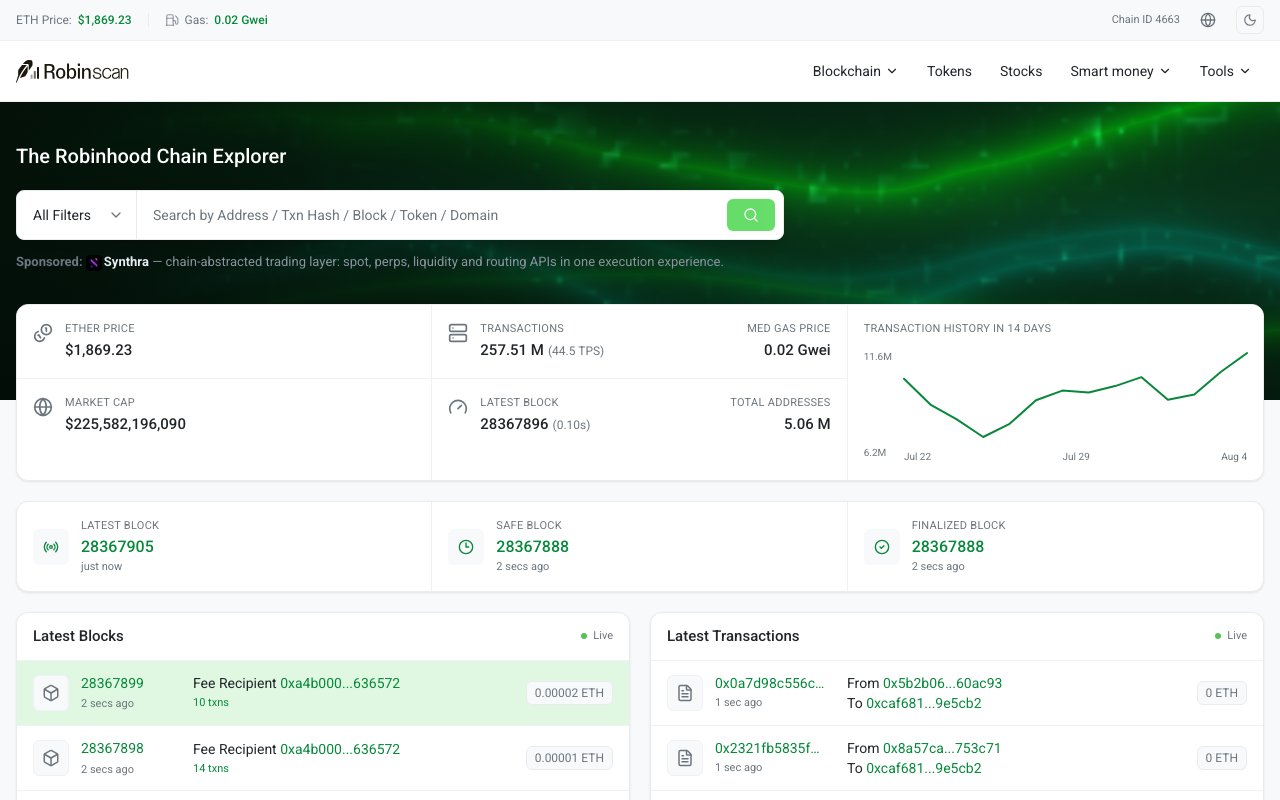Click the Market Cap globe icon
1280x800 pixels.
pyautogui.click(x=43, y=407)
